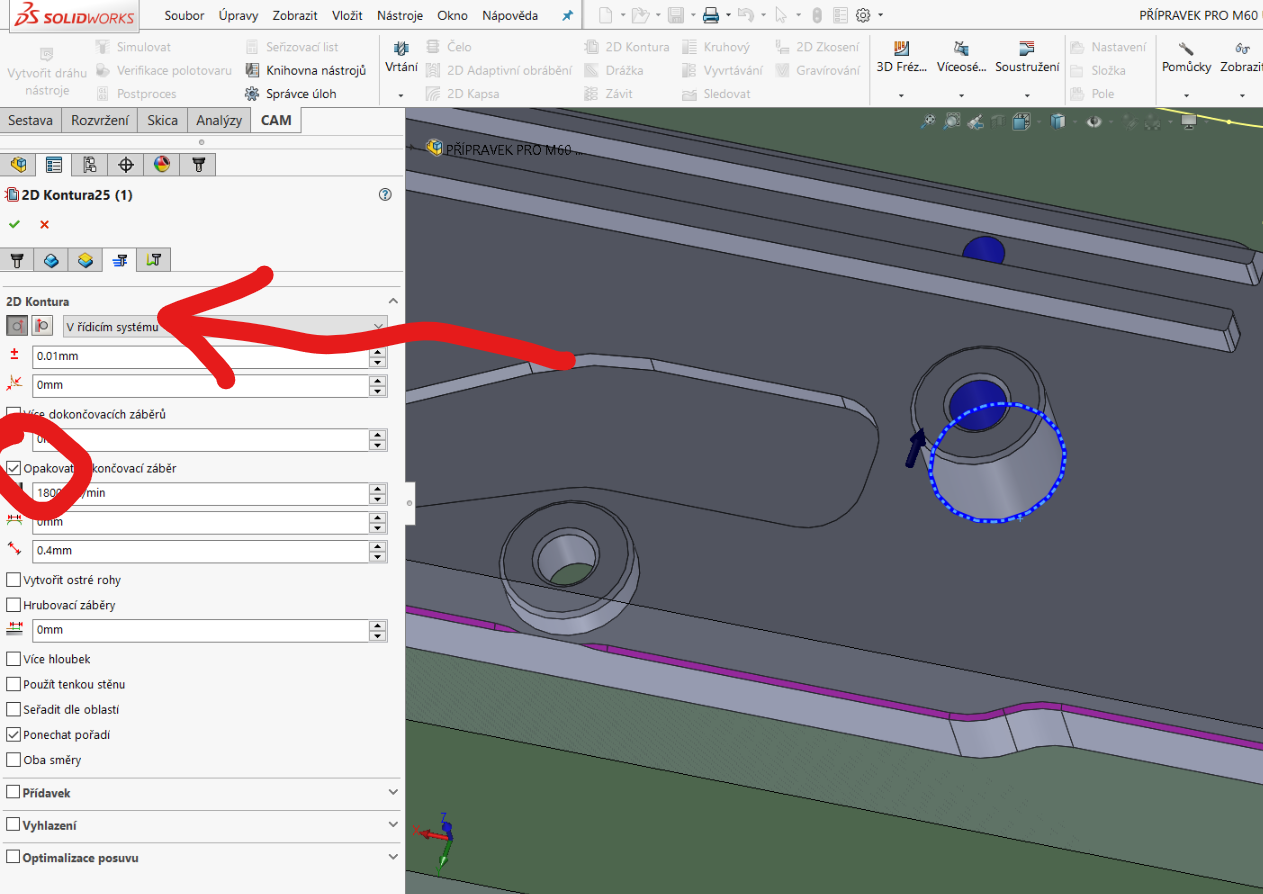Uncheck Ponechat pořadí option

click(x=14, y=735)
